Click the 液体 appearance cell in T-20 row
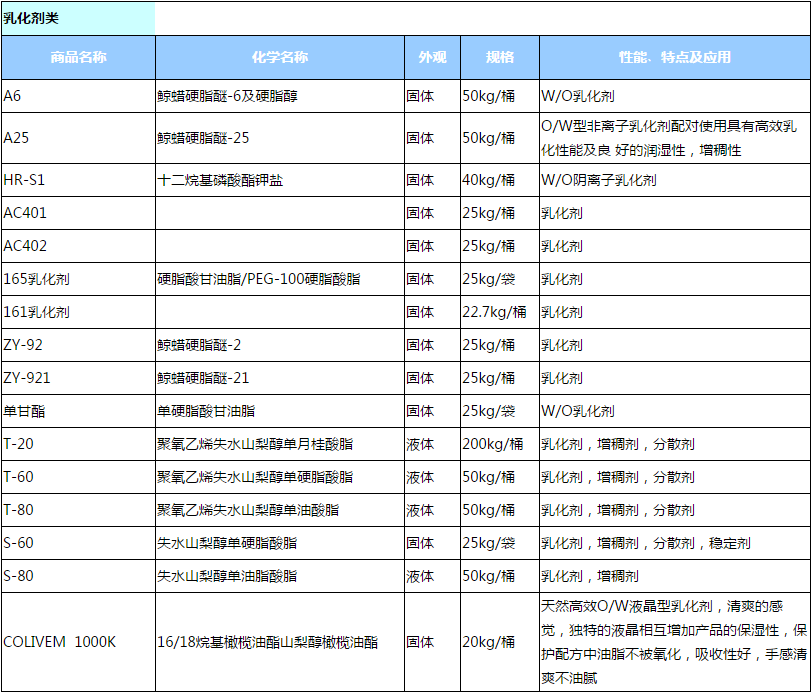Screen dimensions: 812x693 click(x=432, y=444)
